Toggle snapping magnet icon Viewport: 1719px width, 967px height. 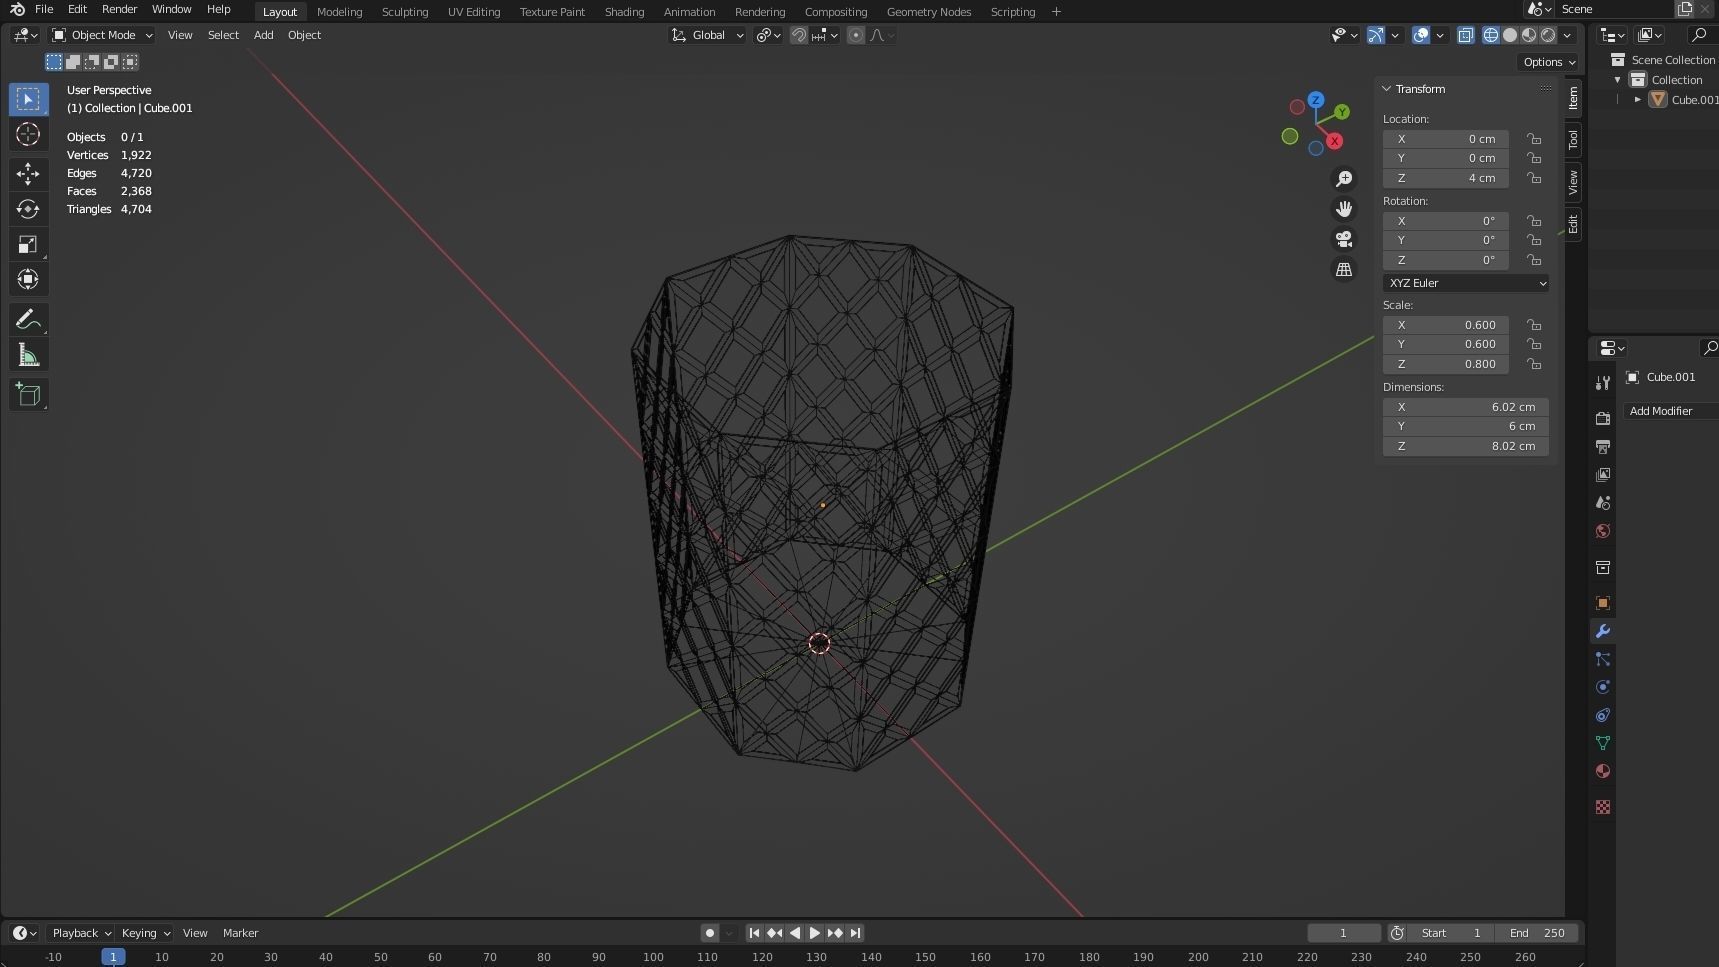click(799, 35)
